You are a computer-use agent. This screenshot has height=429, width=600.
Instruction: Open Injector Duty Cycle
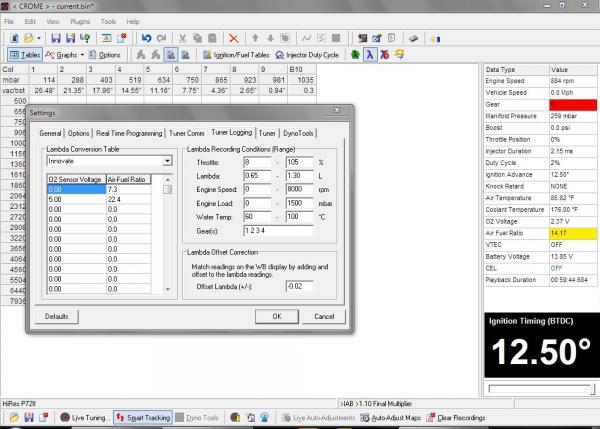click(x=307, y=55)
